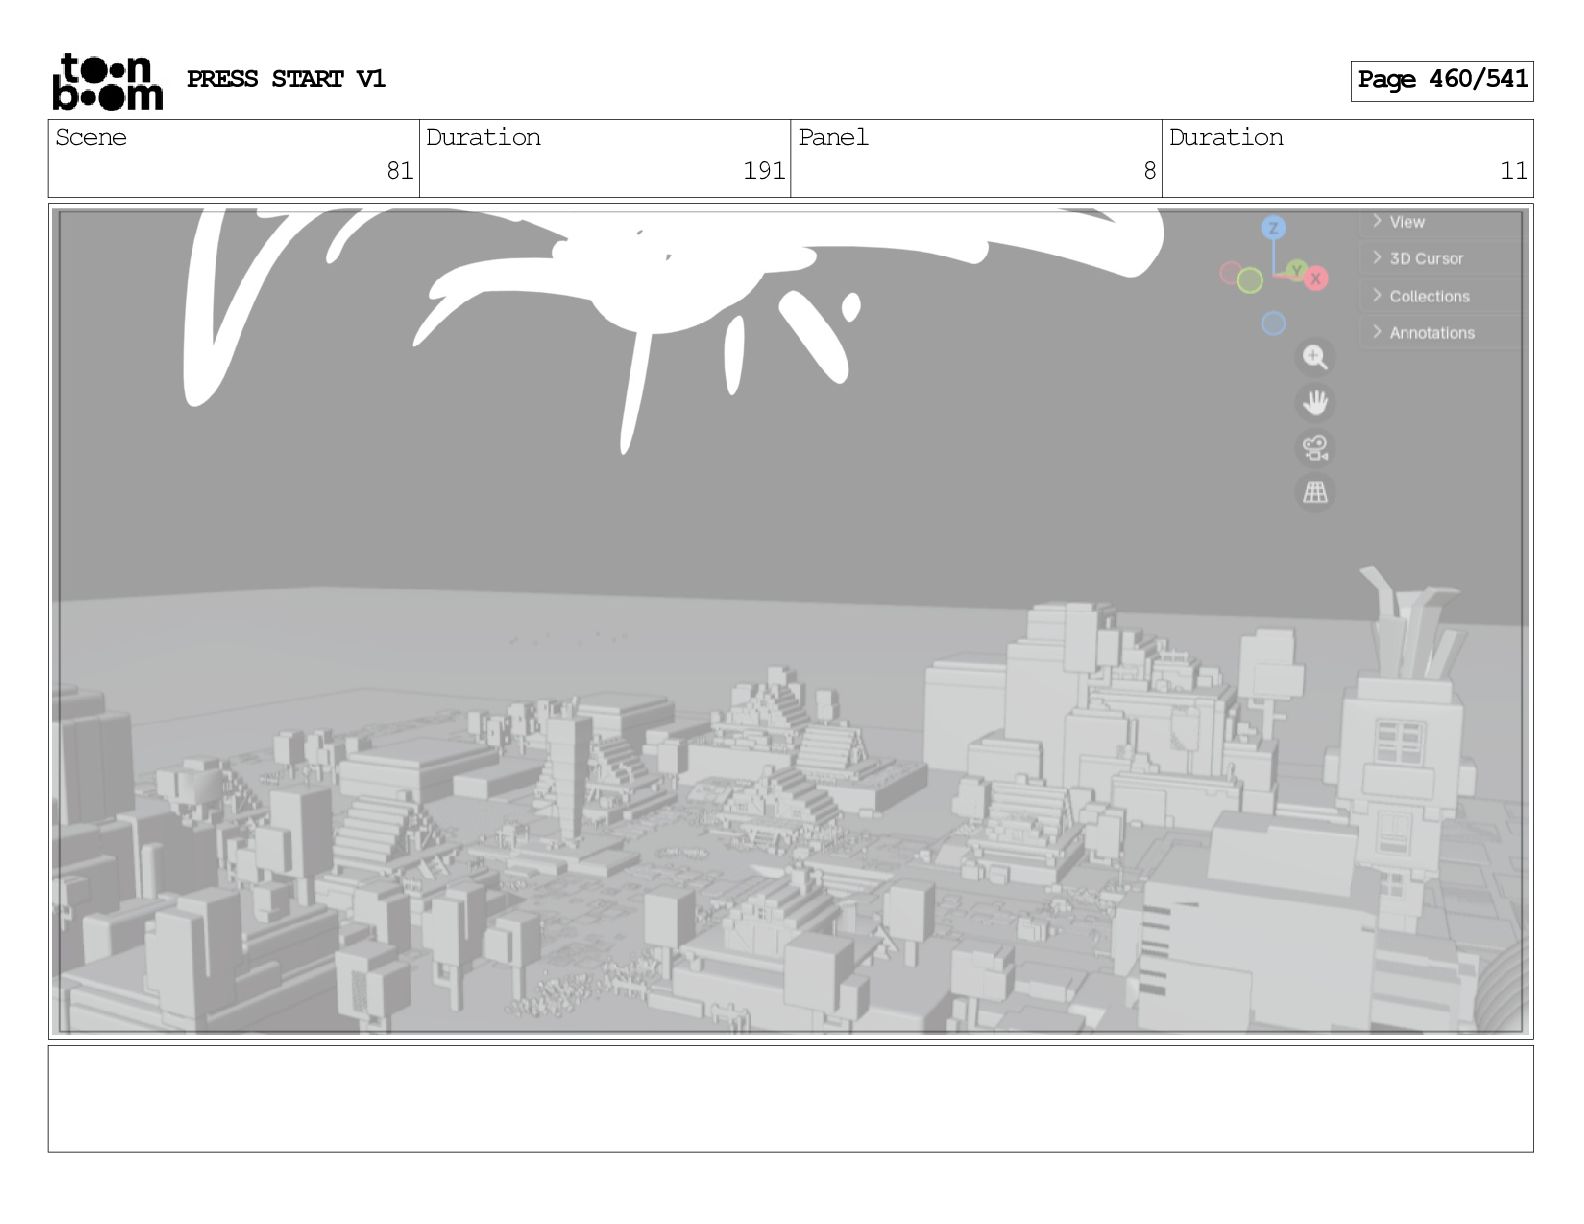Image resolution: width=1584 pixels, height=1224 pixels.
Task: Expand the 3D Cursor panel
Action: pos(1440,258)
